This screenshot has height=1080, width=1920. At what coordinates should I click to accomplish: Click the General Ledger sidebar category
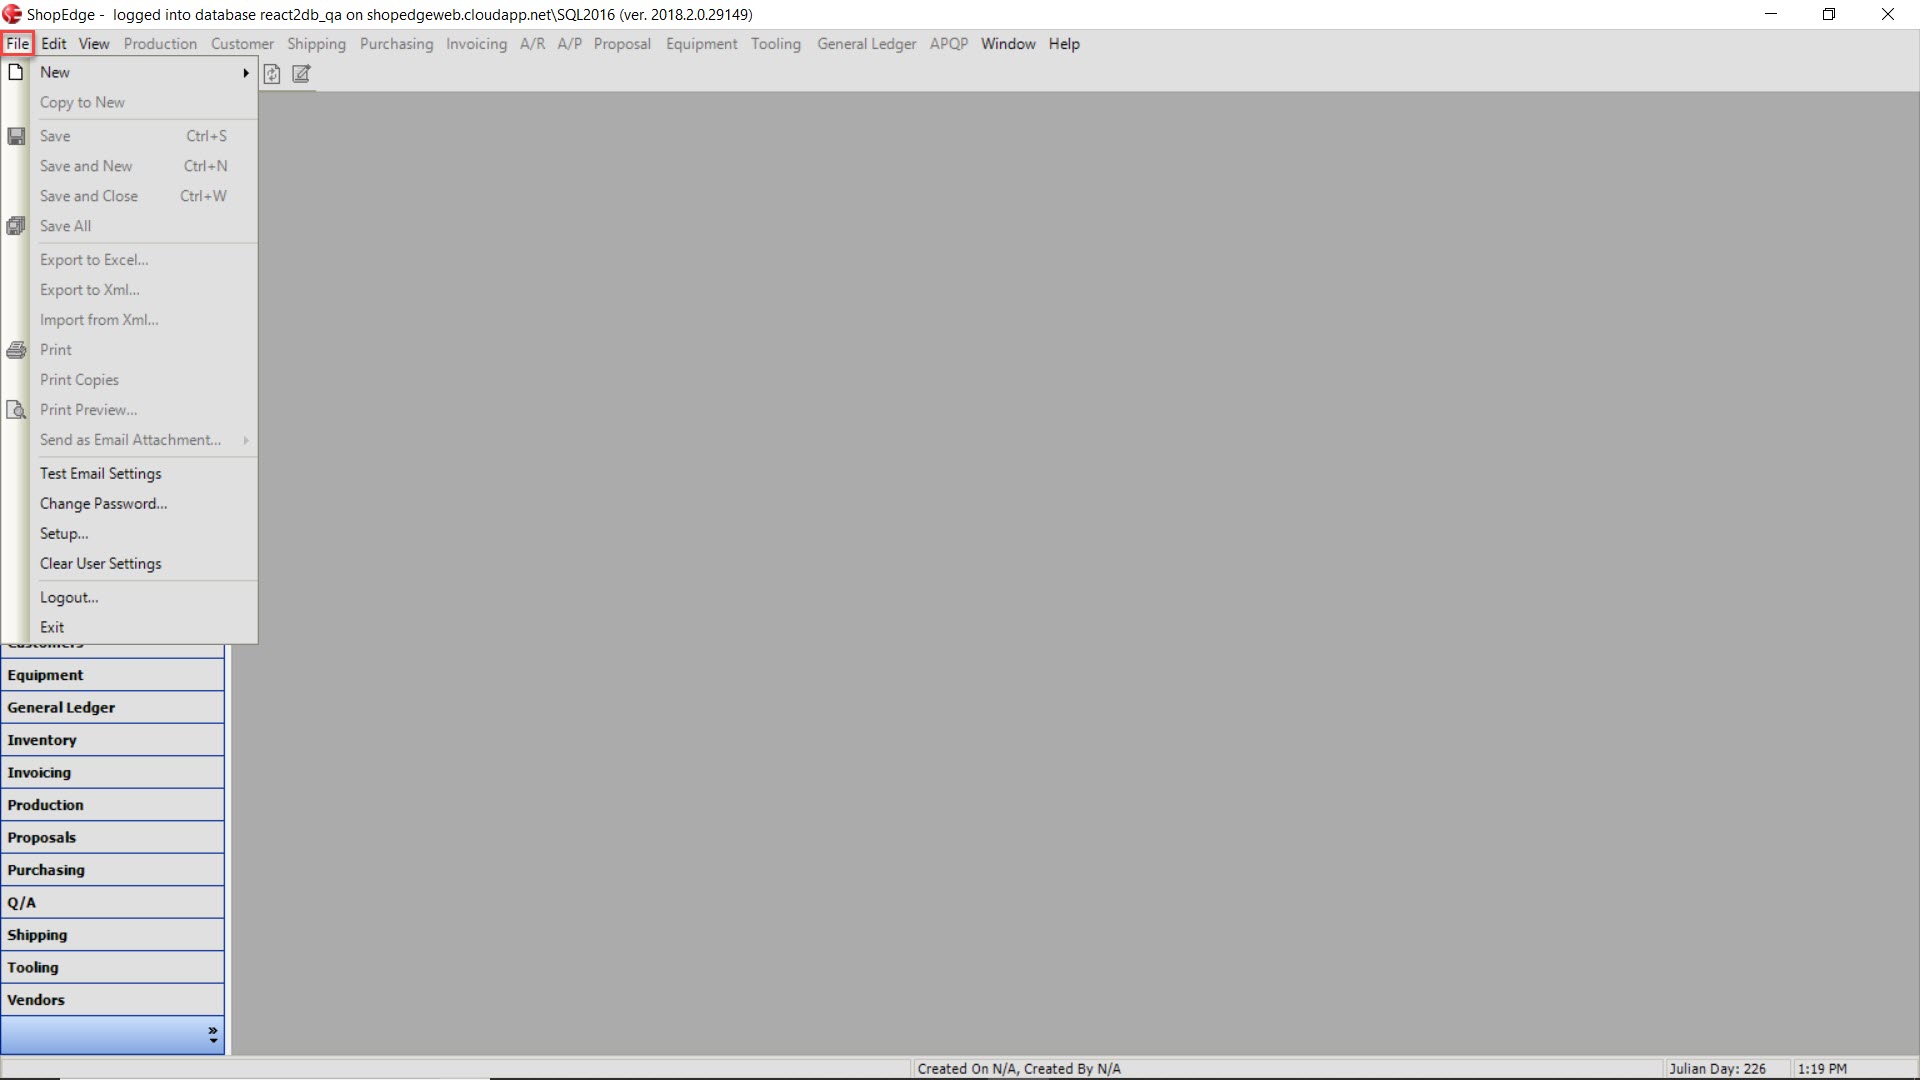coord(112,707)
